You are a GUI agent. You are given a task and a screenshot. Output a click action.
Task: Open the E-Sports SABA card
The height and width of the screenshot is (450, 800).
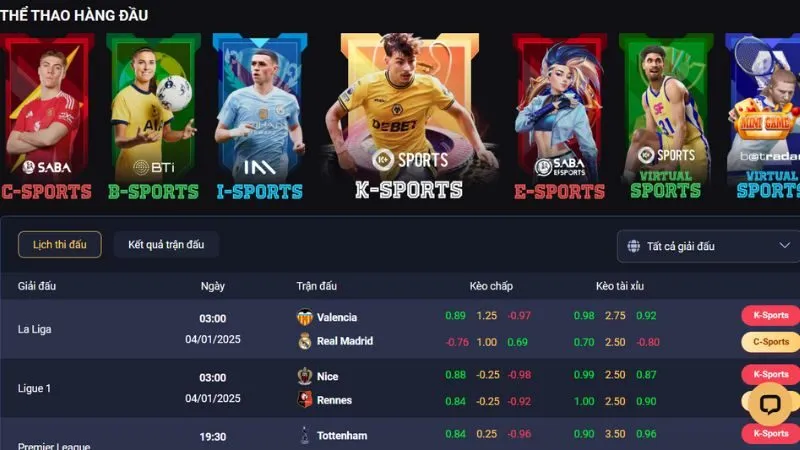[560, 116]
